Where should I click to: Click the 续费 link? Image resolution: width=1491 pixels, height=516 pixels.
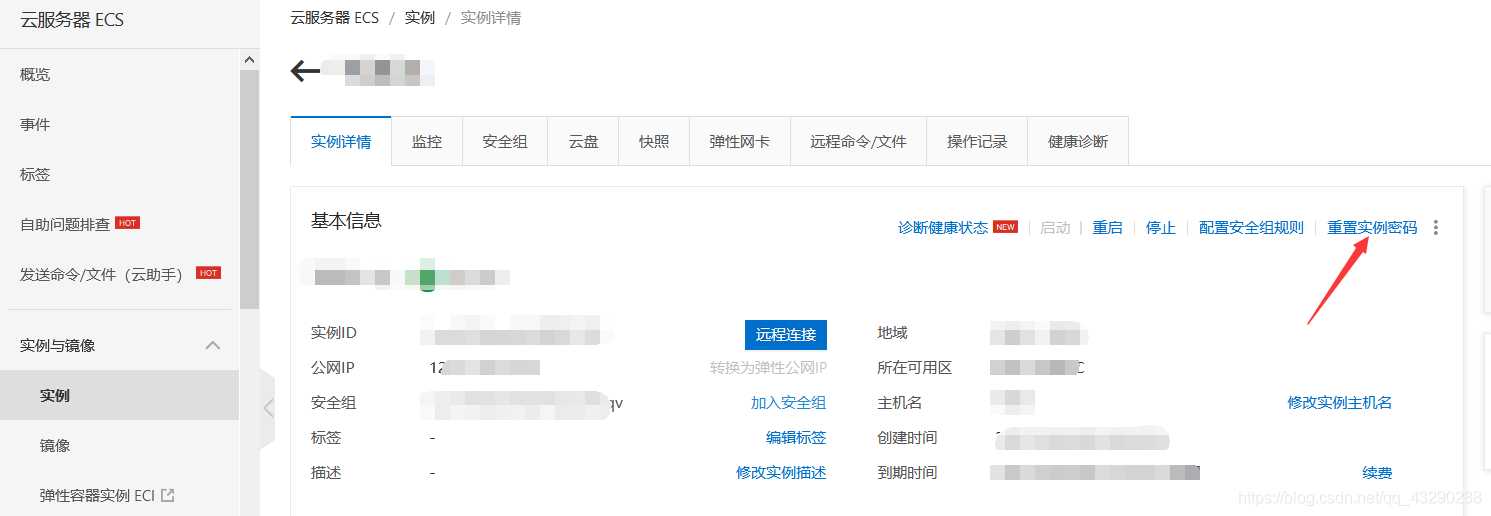click(x=1377, y=473)
